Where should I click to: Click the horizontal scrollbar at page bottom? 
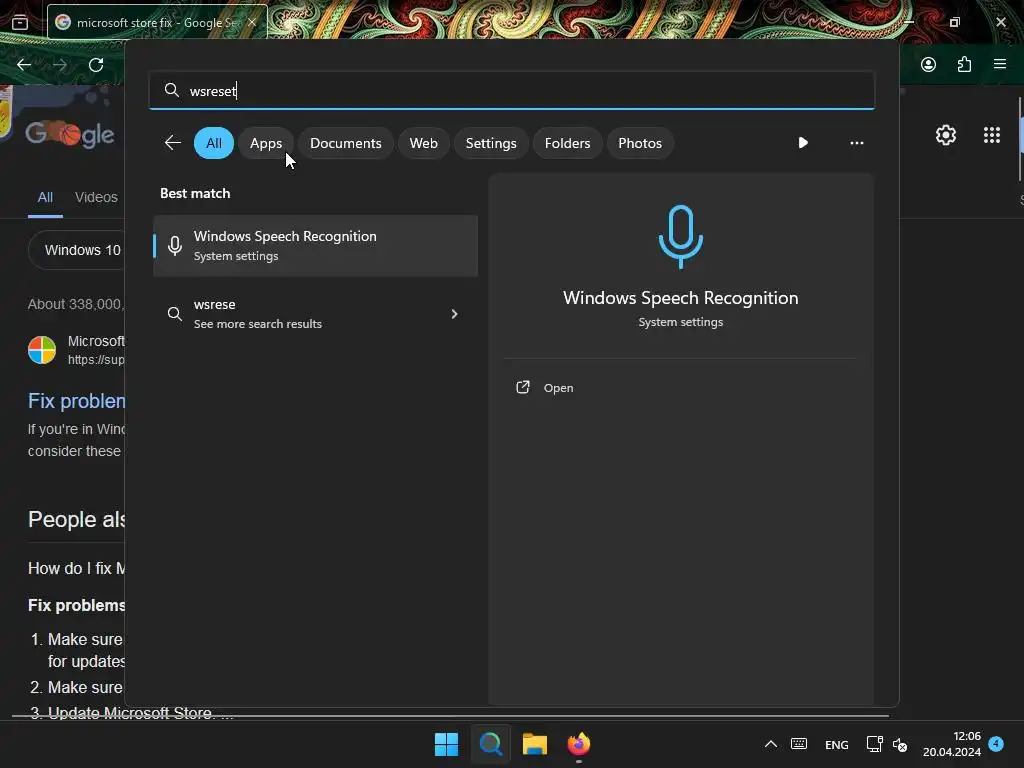click(x=451, y=716)
